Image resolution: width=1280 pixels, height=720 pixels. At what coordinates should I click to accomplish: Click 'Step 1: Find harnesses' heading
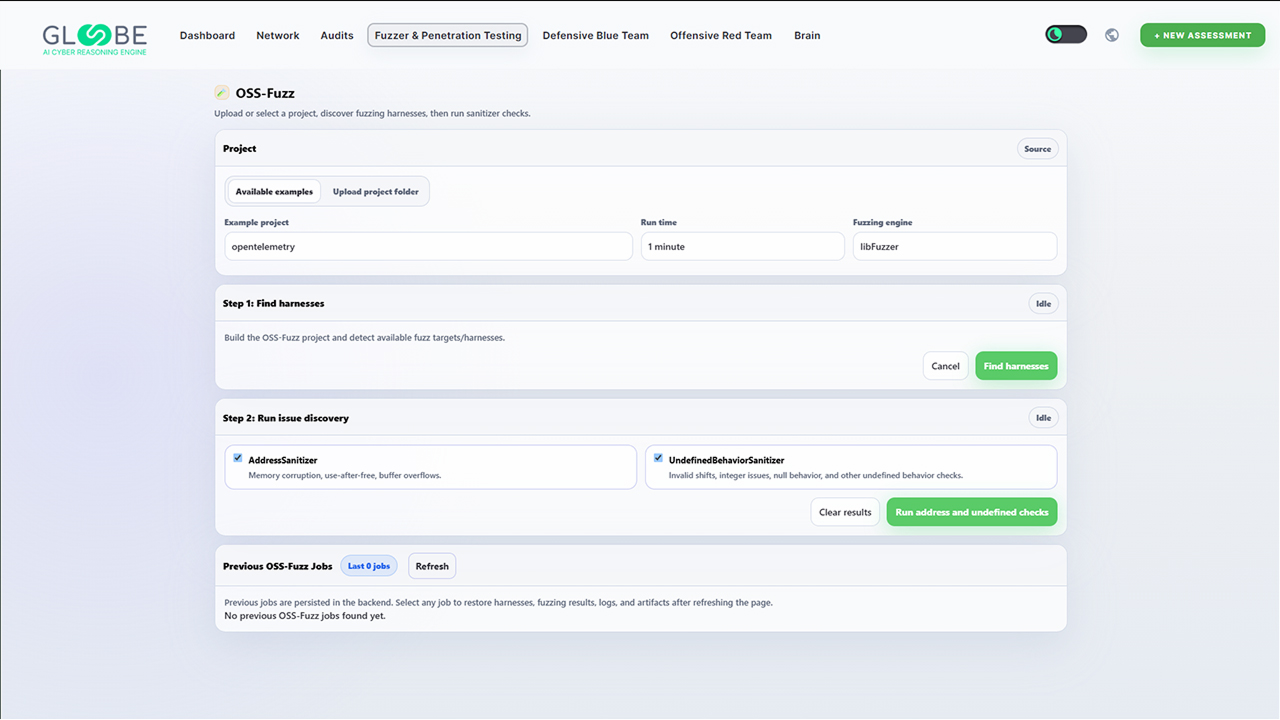point(274,303)
